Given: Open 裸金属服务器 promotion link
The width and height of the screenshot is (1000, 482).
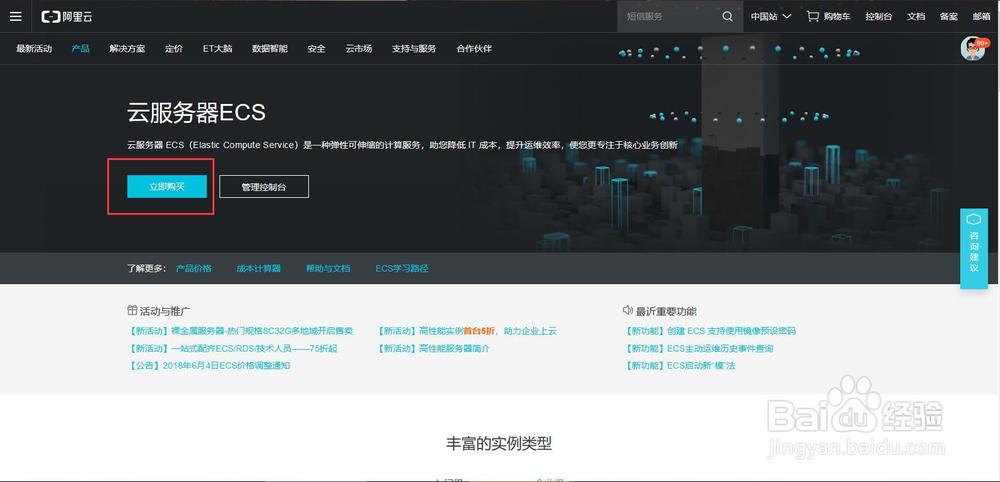Looking at the screenshot, I should point(240,331).
